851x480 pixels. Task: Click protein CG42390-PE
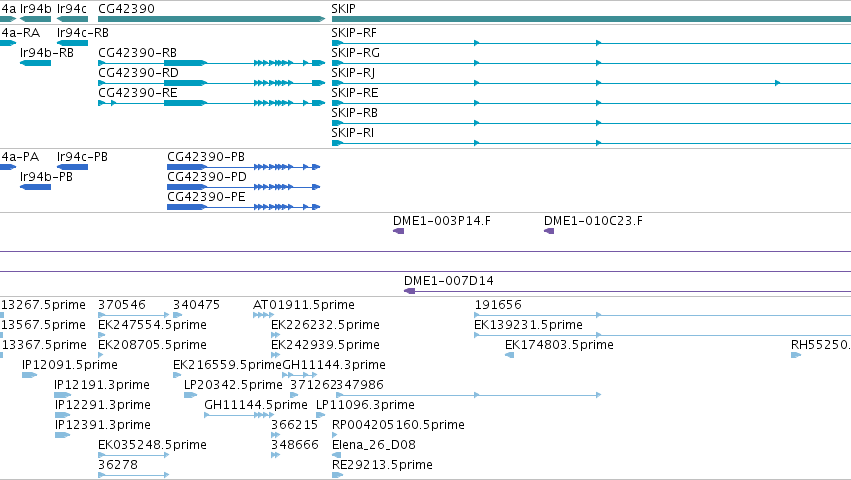[x=244, y=207]
